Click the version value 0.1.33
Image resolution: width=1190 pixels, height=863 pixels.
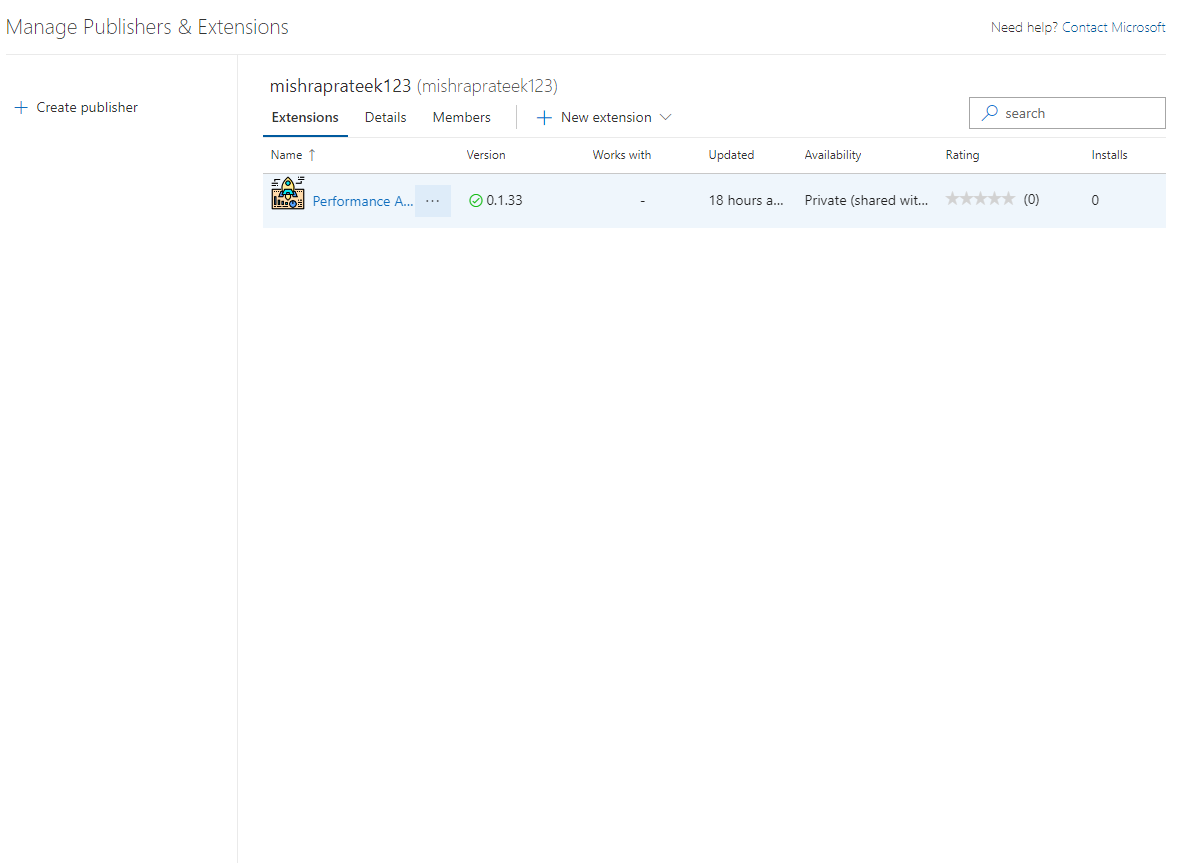click(x=504, y=200)
